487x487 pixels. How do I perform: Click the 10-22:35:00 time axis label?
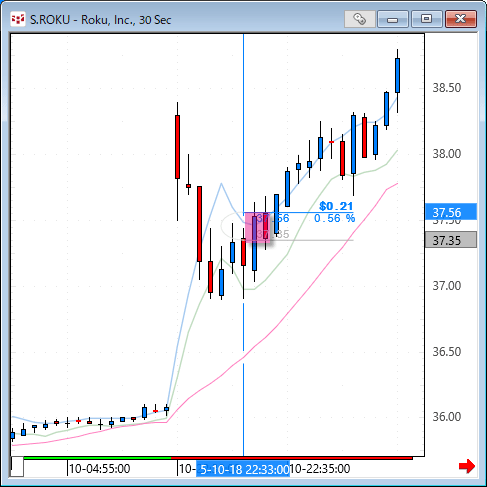(x=319, y=469)
